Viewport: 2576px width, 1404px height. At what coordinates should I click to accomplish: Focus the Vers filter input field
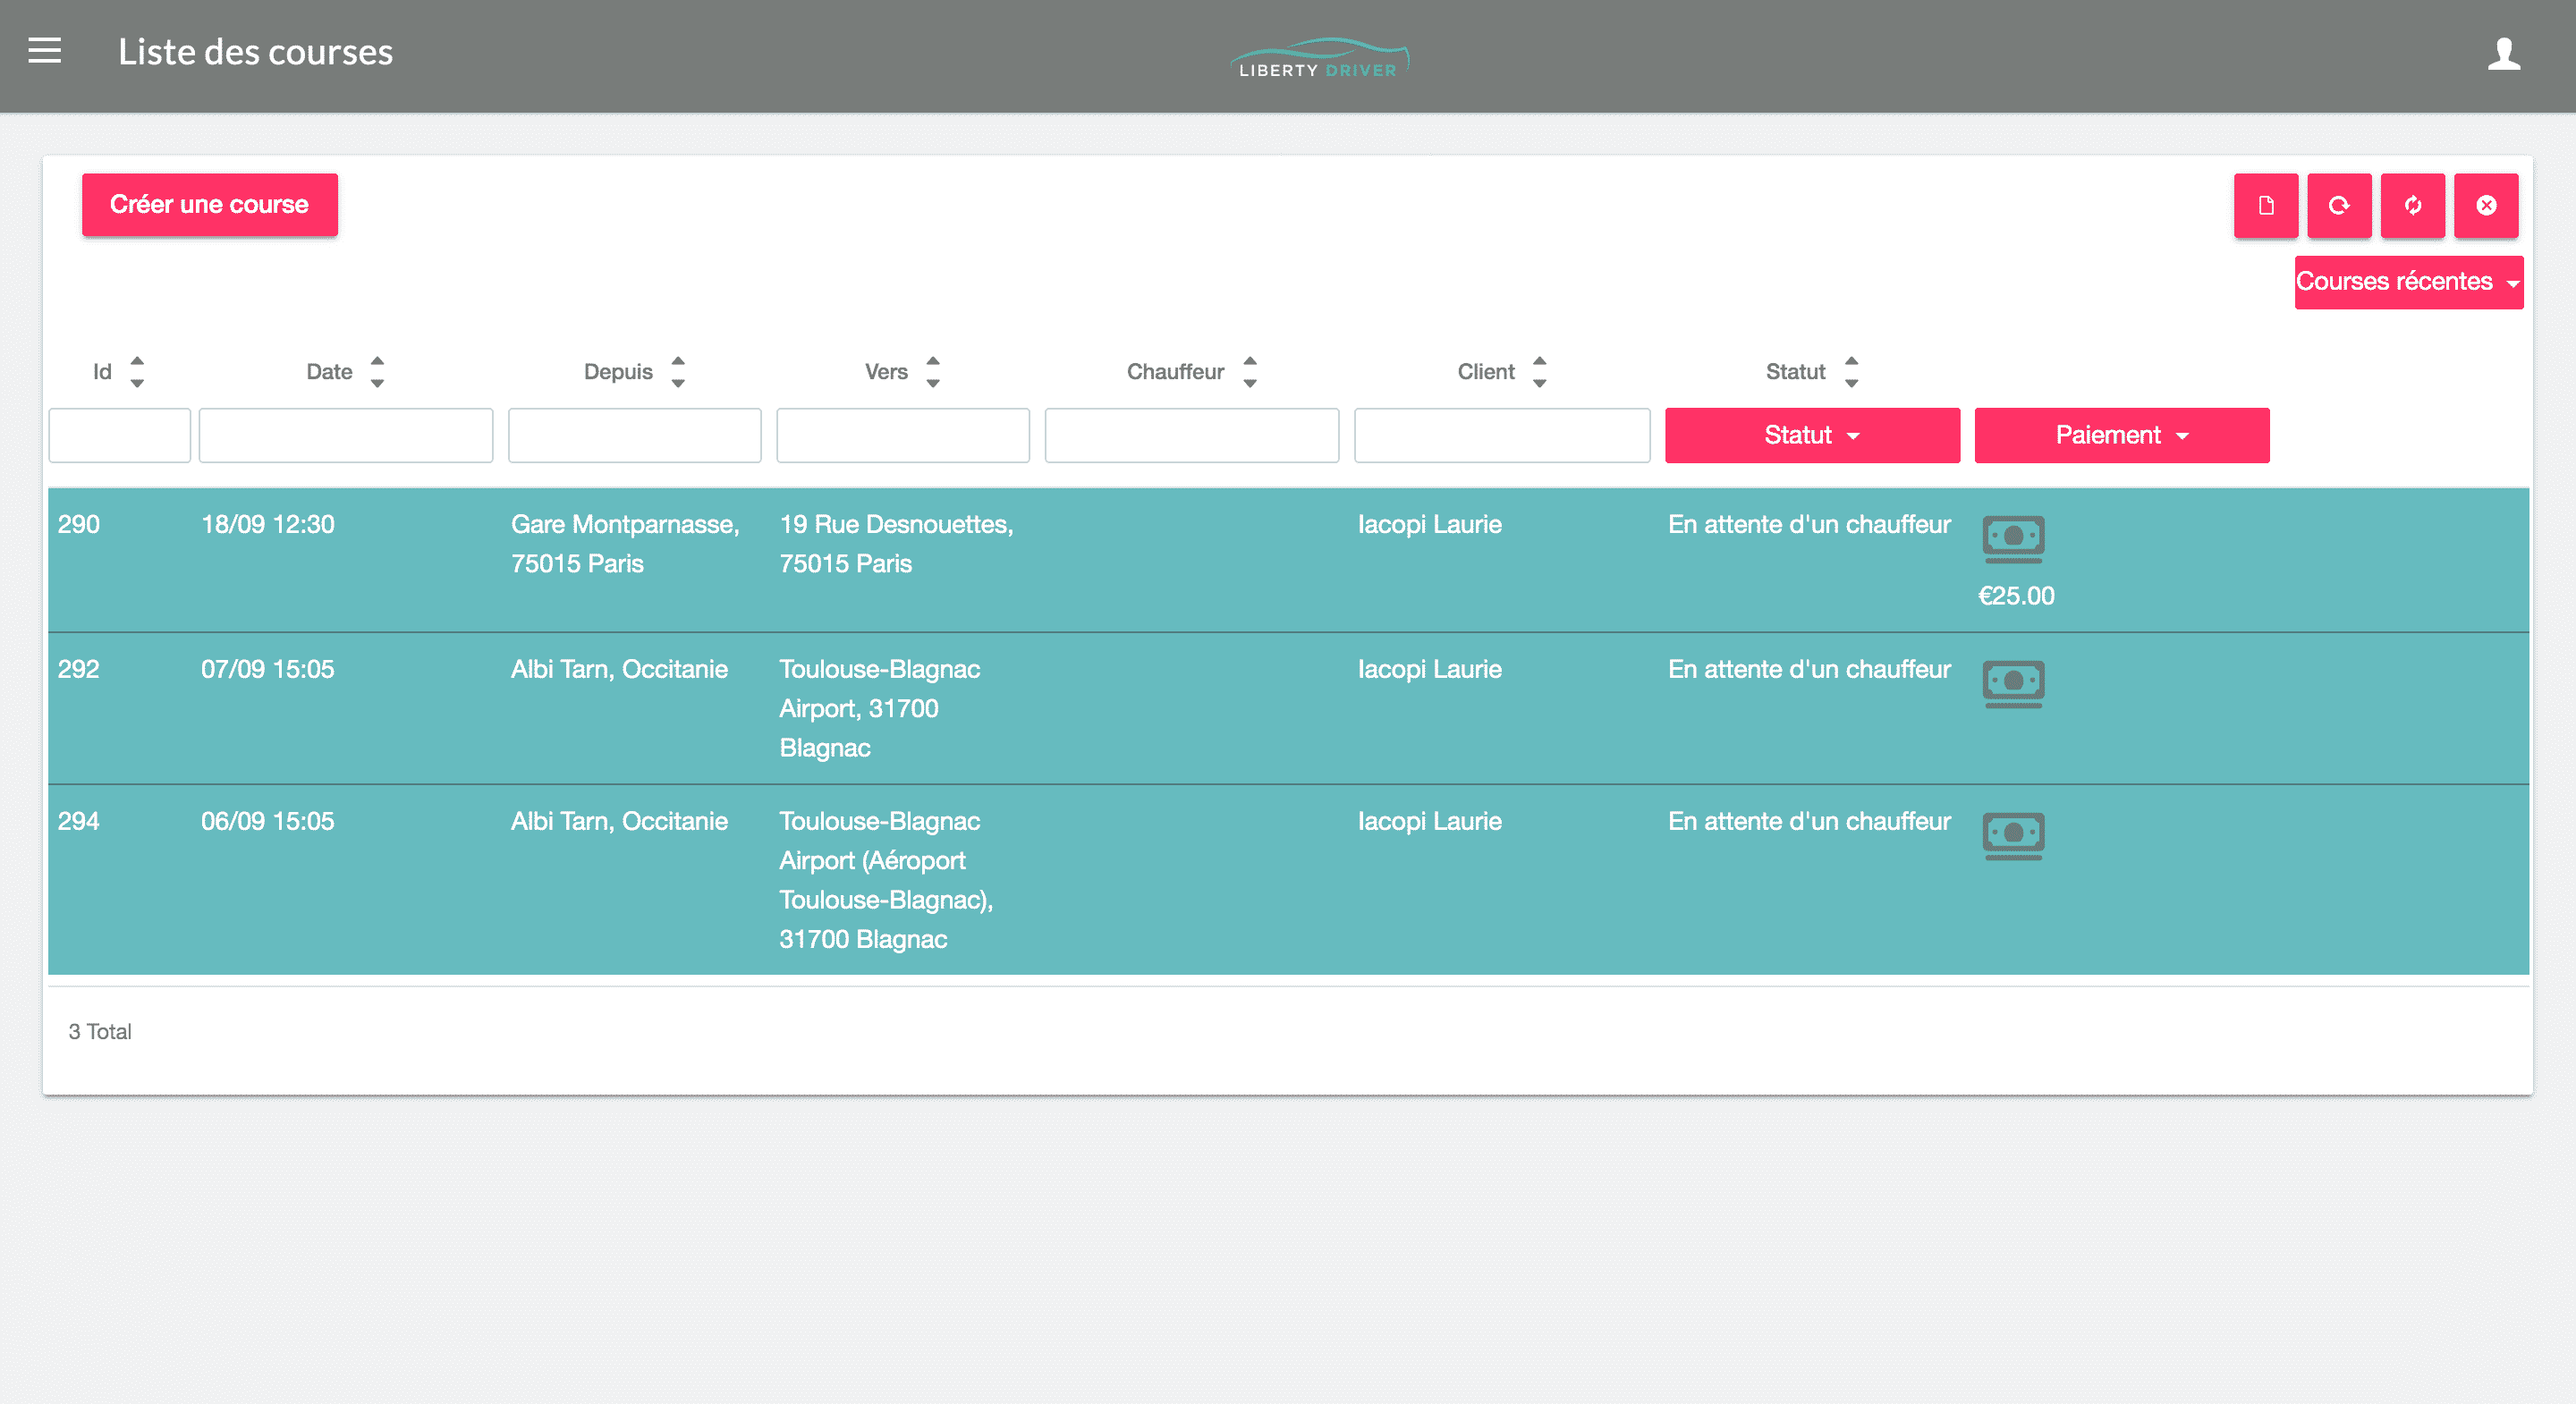click(902, 435)
